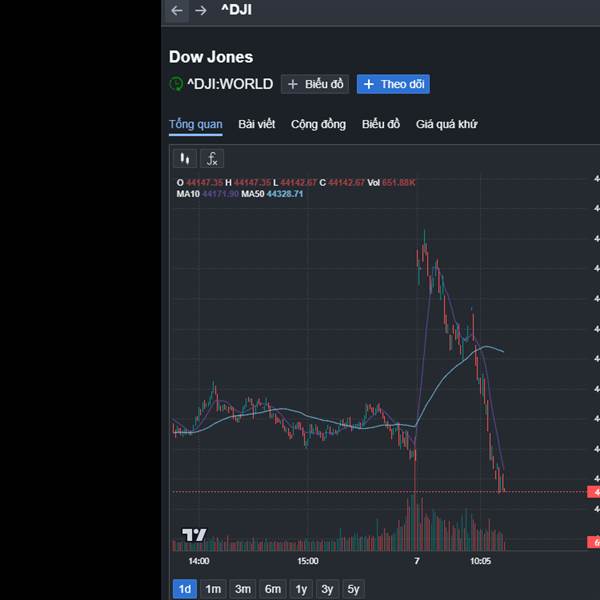Select the 5y time range
The image size is (600, 600).
(x=353, y=589)
